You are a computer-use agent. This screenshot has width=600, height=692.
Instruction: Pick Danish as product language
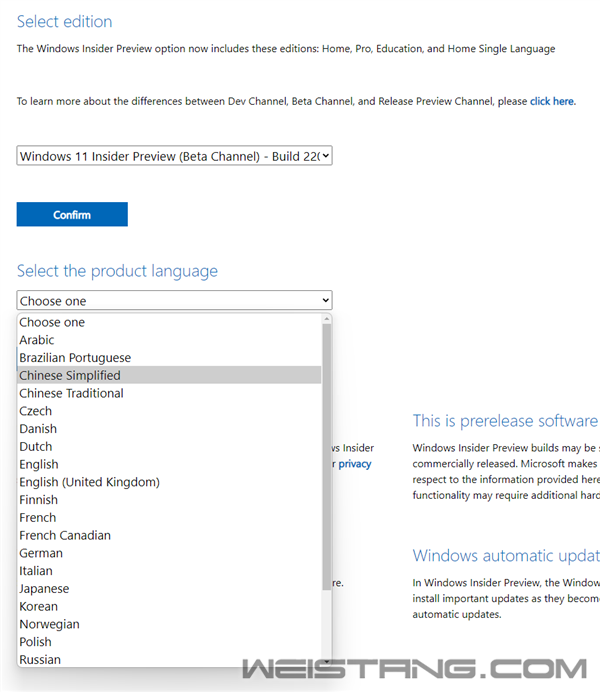coord(170,429)
